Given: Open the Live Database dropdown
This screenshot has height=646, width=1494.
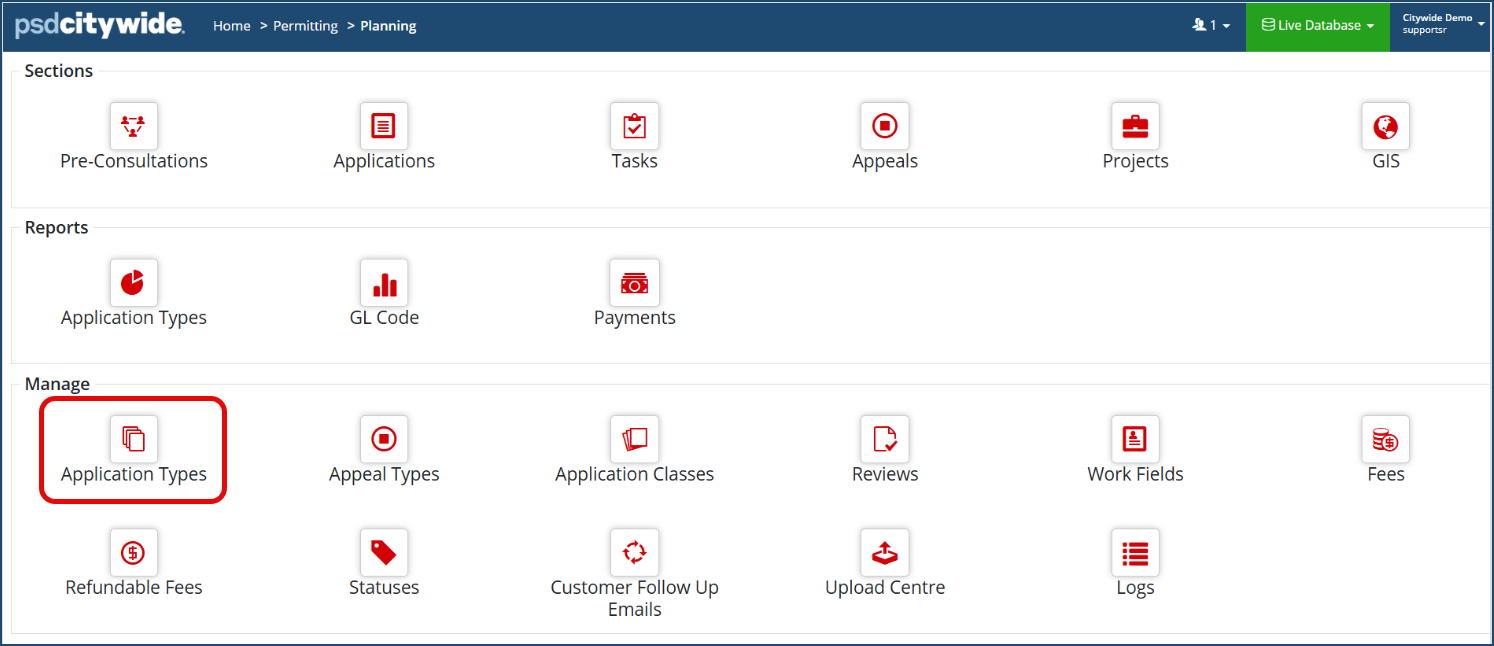Looking at the screenshot, I should coord(1318,25).
